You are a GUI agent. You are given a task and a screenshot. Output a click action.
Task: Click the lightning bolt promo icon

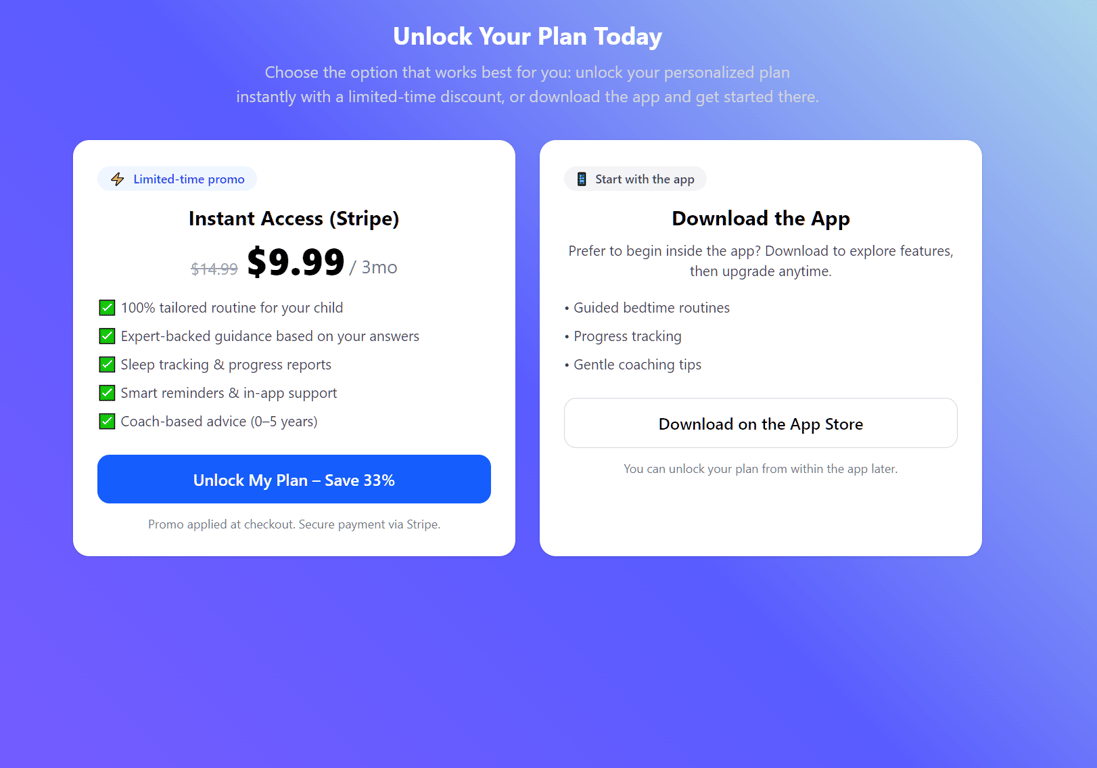(x=118, y=179)
